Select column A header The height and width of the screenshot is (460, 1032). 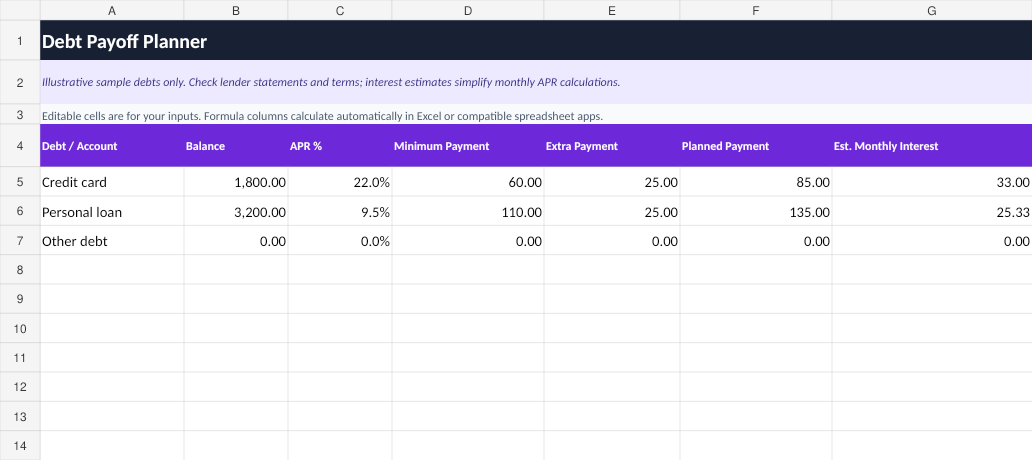pyautogui.click(x=112, y=11)
